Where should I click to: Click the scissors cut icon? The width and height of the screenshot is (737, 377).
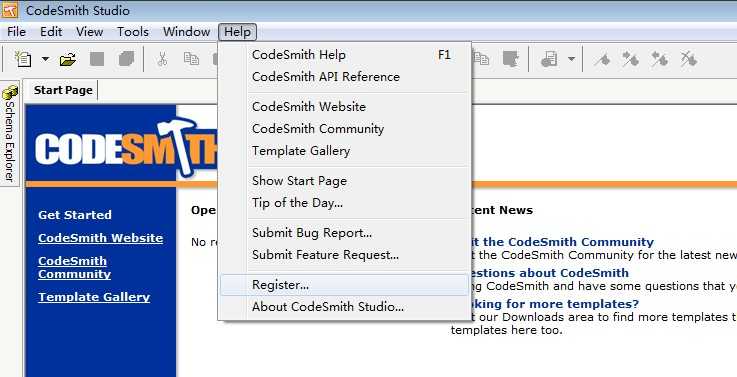point(162,59)
